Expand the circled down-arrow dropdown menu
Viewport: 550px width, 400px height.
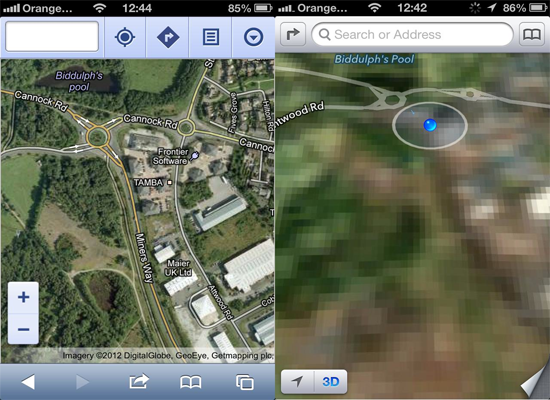point(253,37)
